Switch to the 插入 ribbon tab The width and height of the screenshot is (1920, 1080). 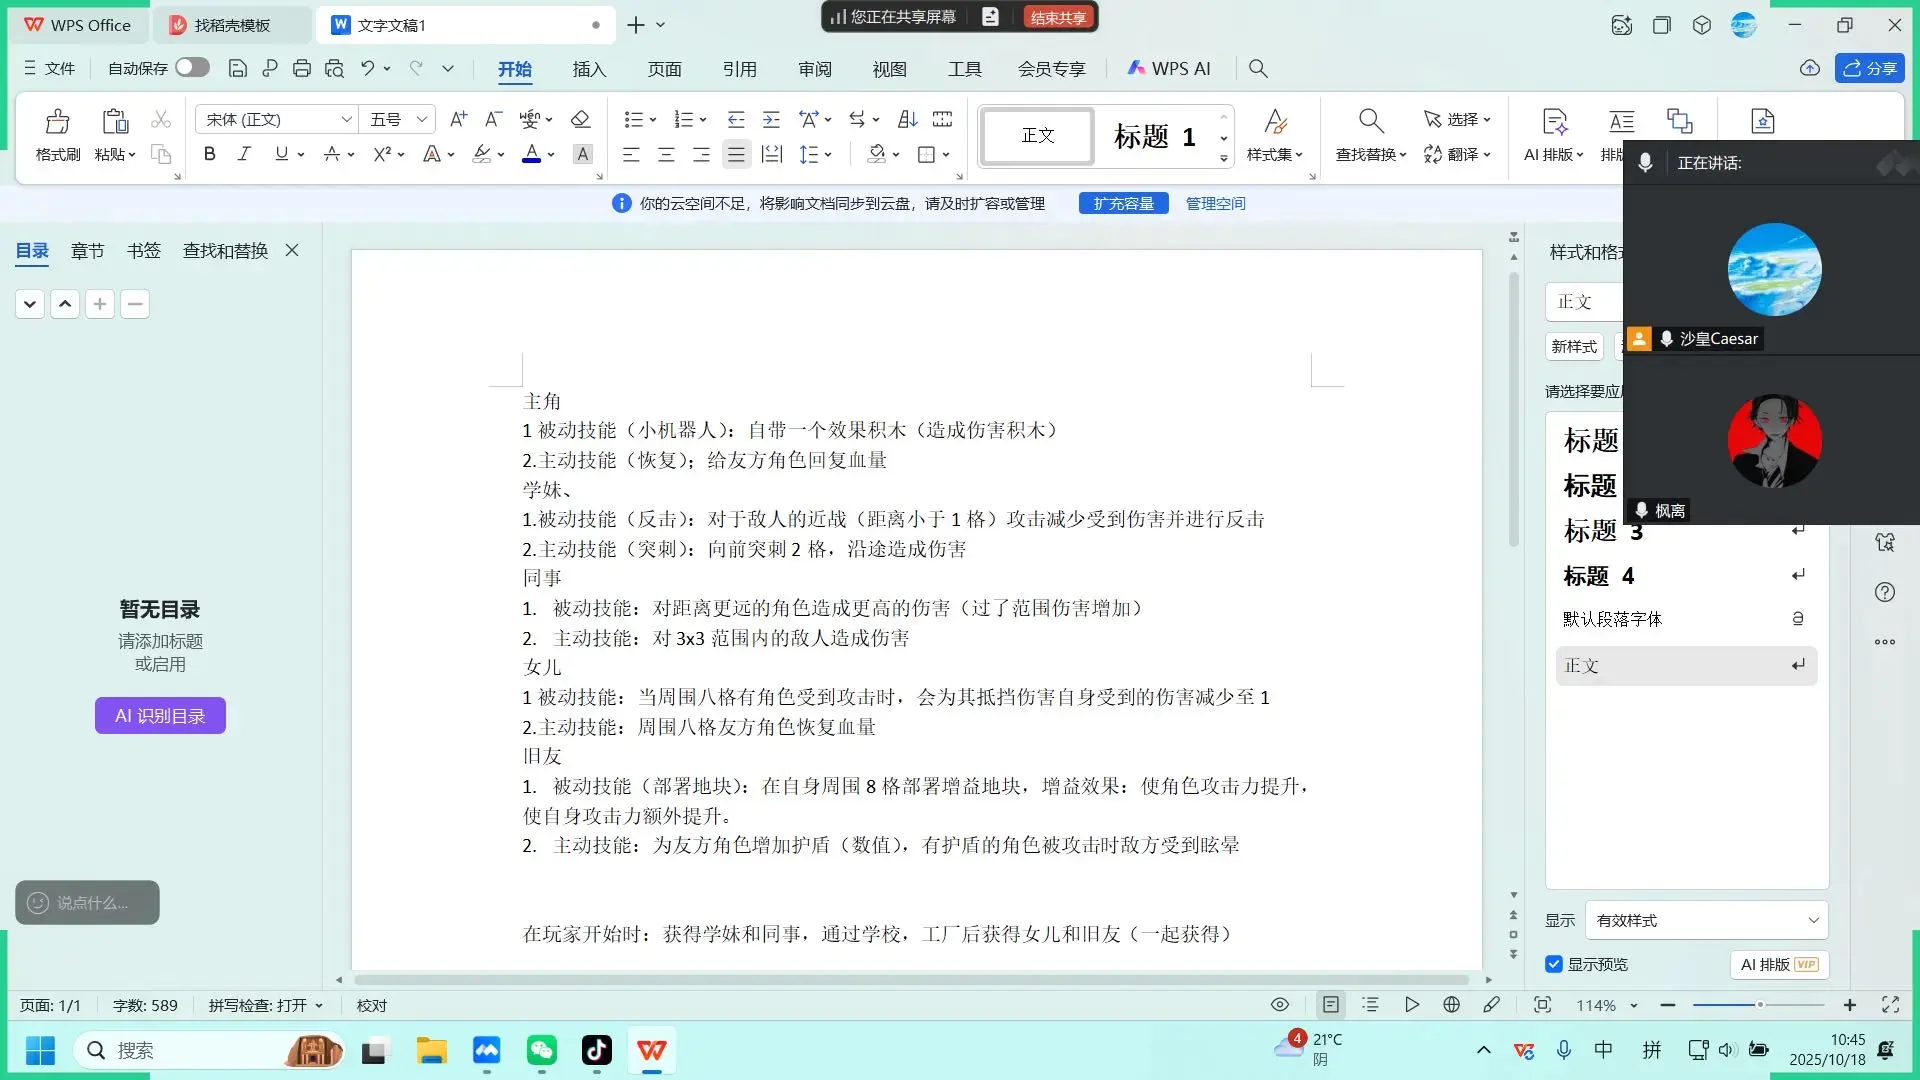coord(588,69)
